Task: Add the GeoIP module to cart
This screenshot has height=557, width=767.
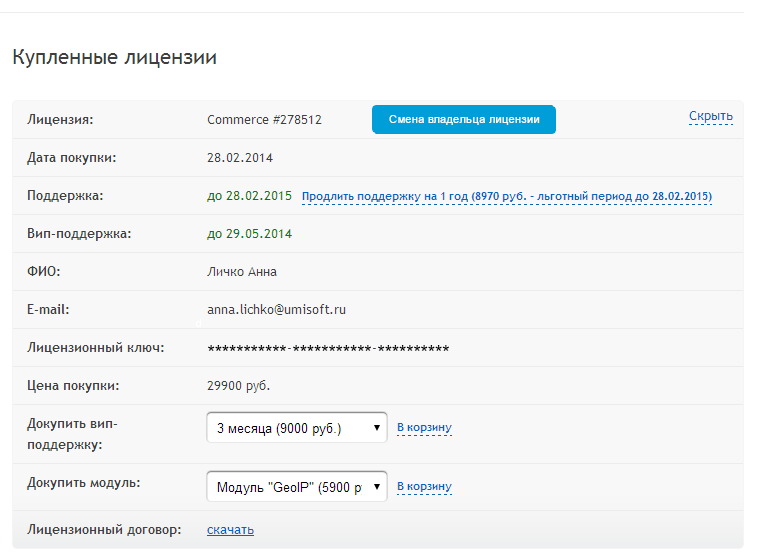Action: click(424, 487)
